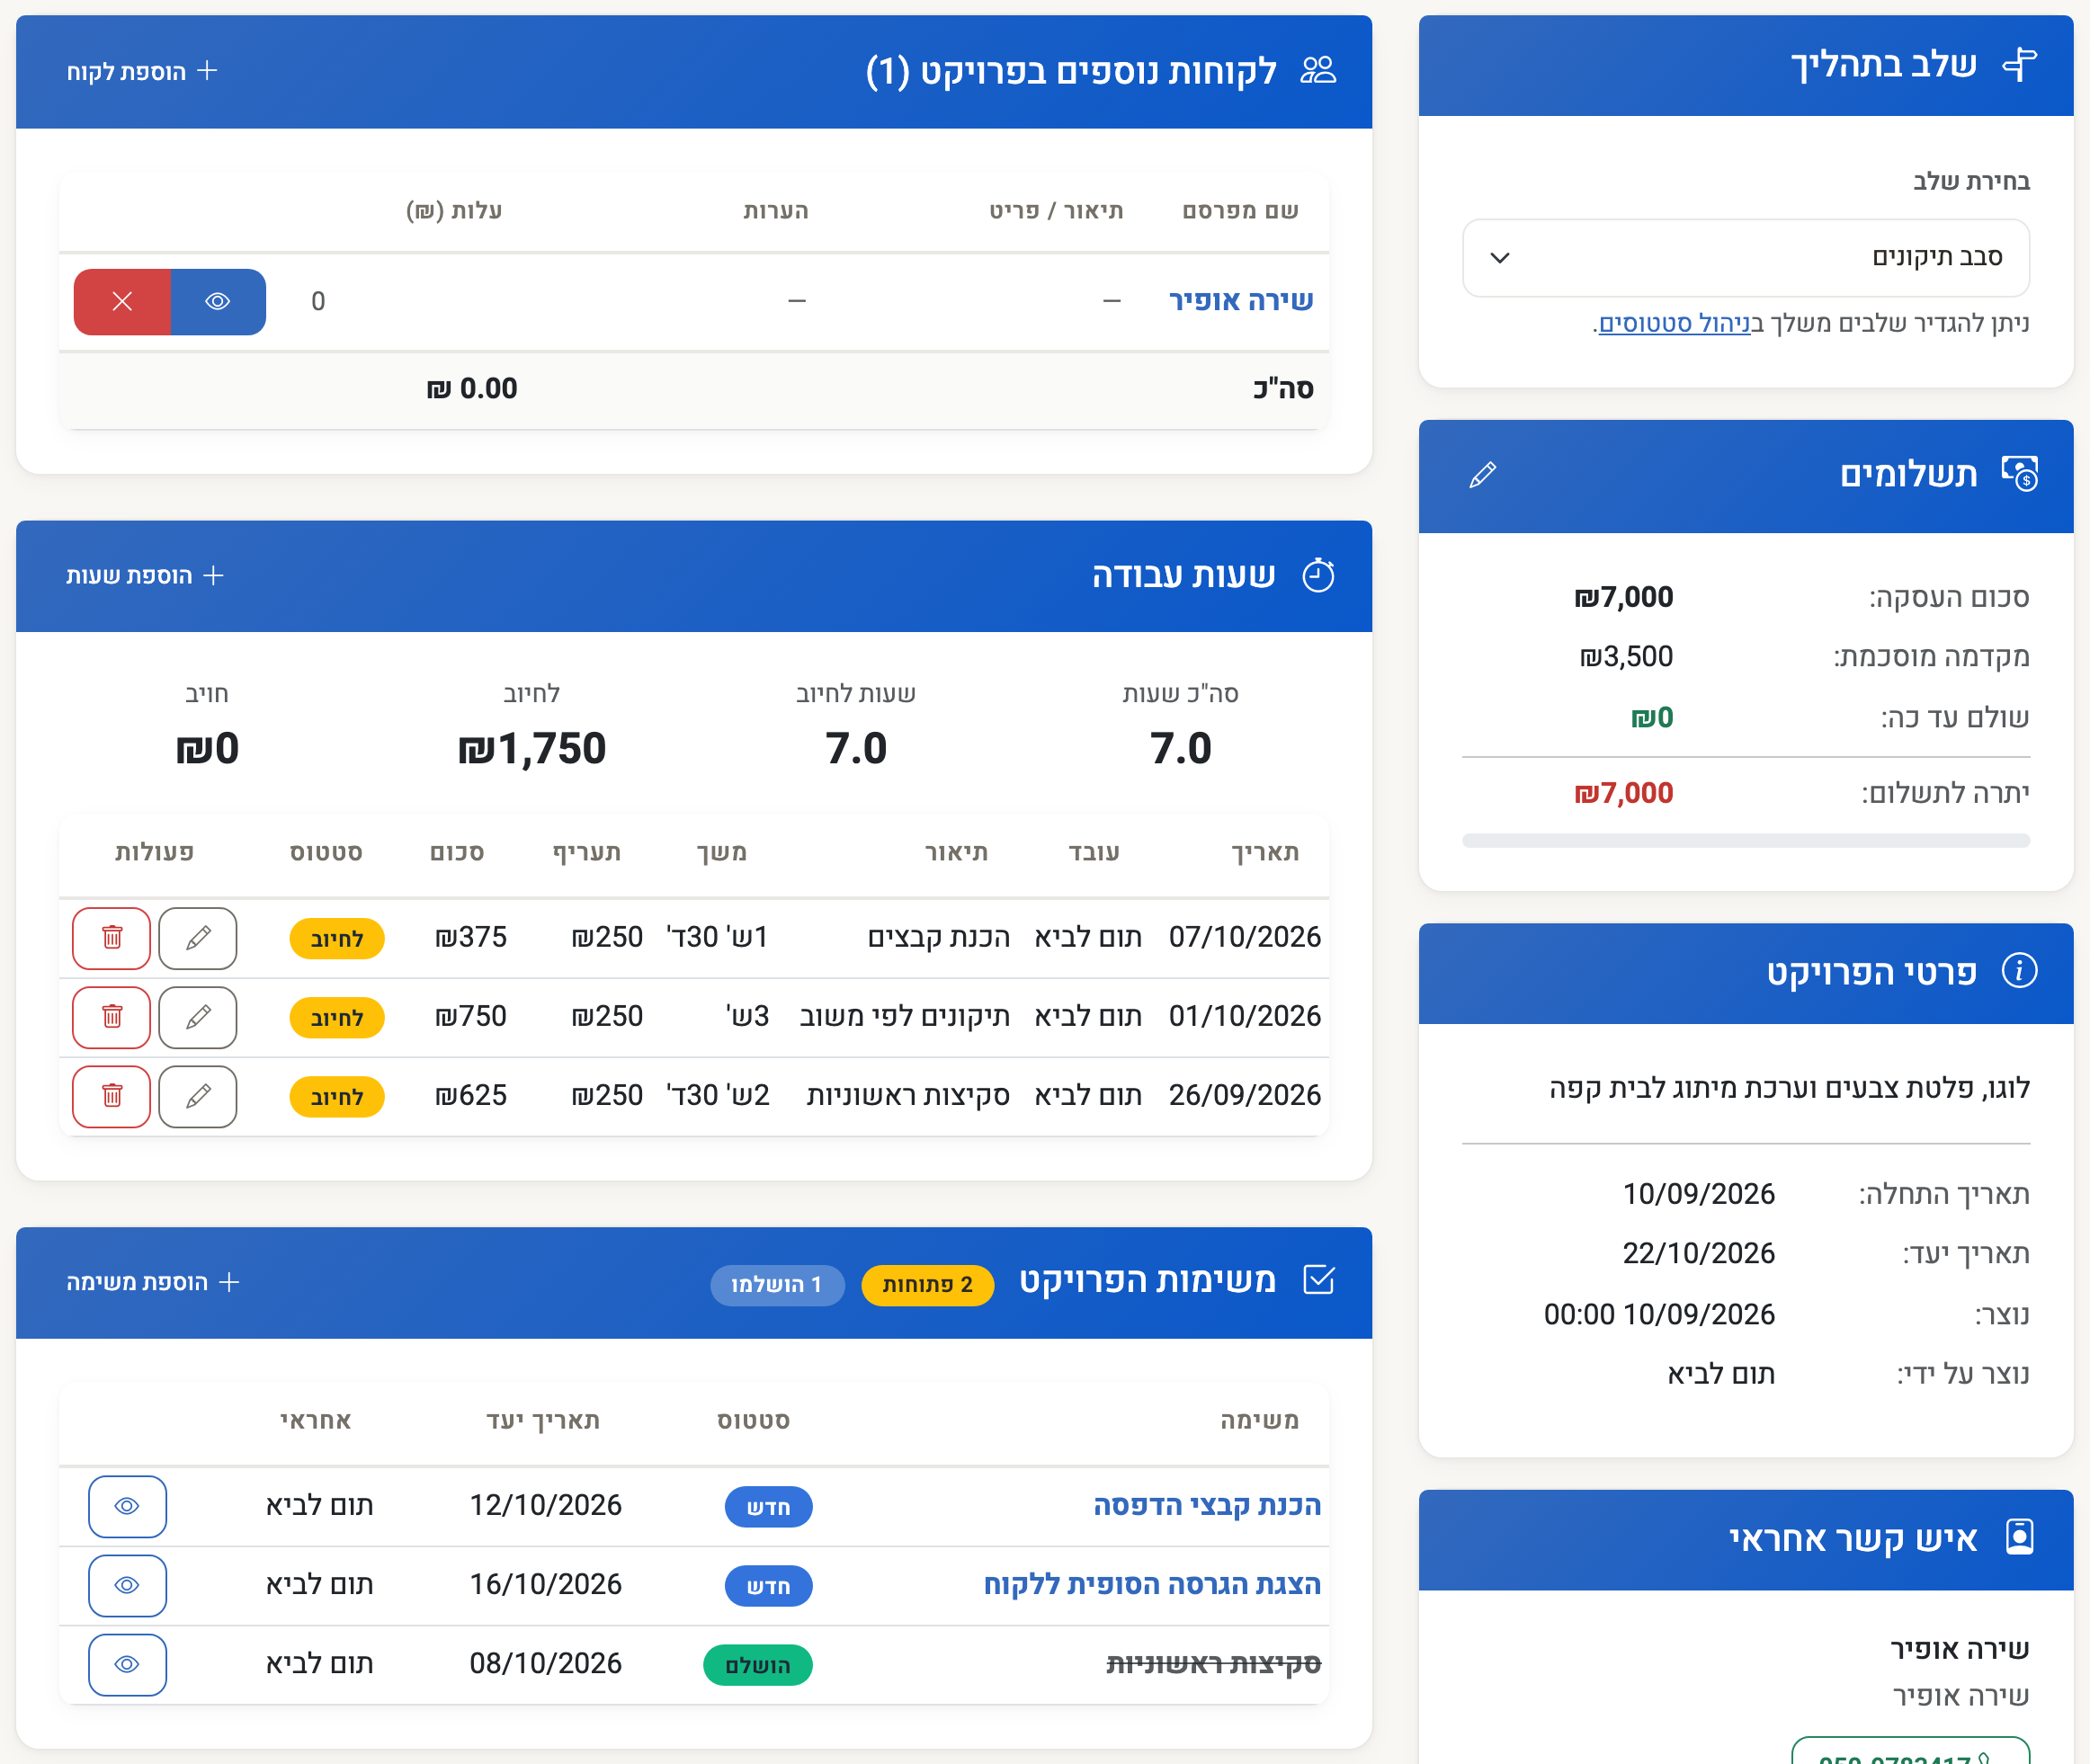Click the contact card icon beside איש קשר אחראי
The height and width of the screenshot is (1764, 2090).
pyautogui.click(x=2020, y=1536)
